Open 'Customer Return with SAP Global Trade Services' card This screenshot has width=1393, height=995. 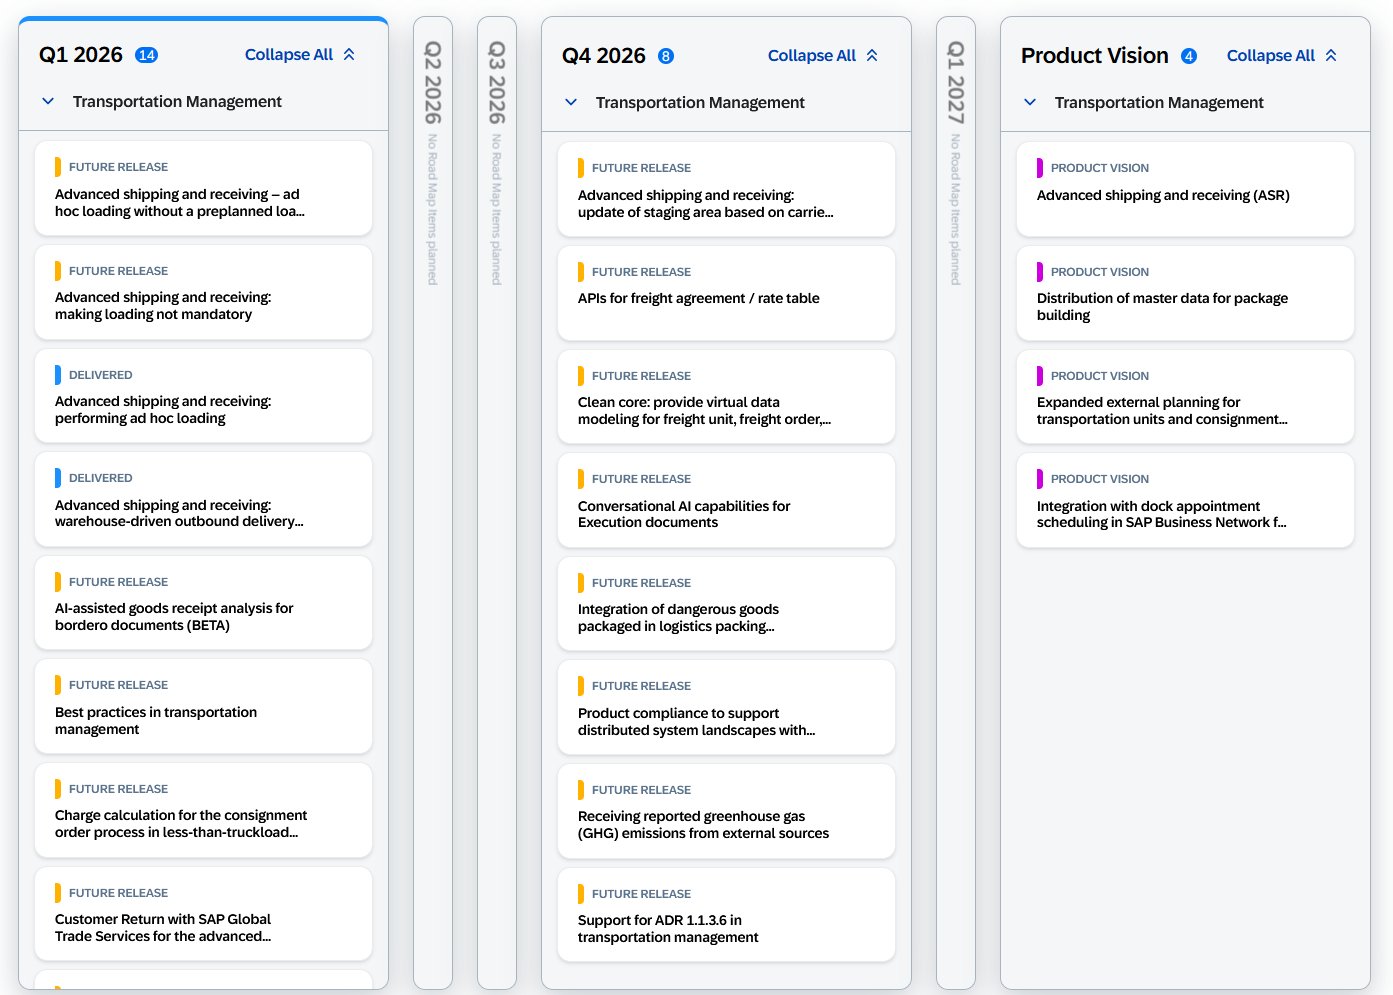click(203, 914)
